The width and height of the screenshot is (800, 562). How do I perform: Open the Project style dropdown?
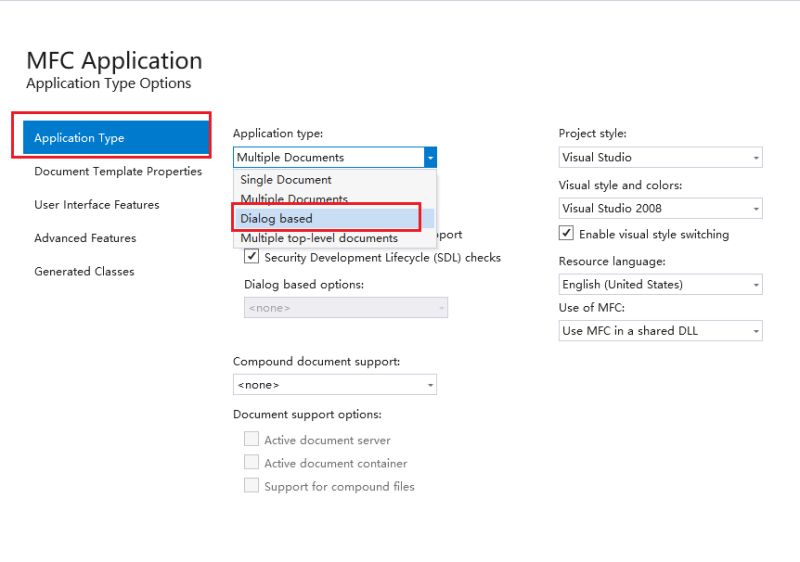coord(661,158)
